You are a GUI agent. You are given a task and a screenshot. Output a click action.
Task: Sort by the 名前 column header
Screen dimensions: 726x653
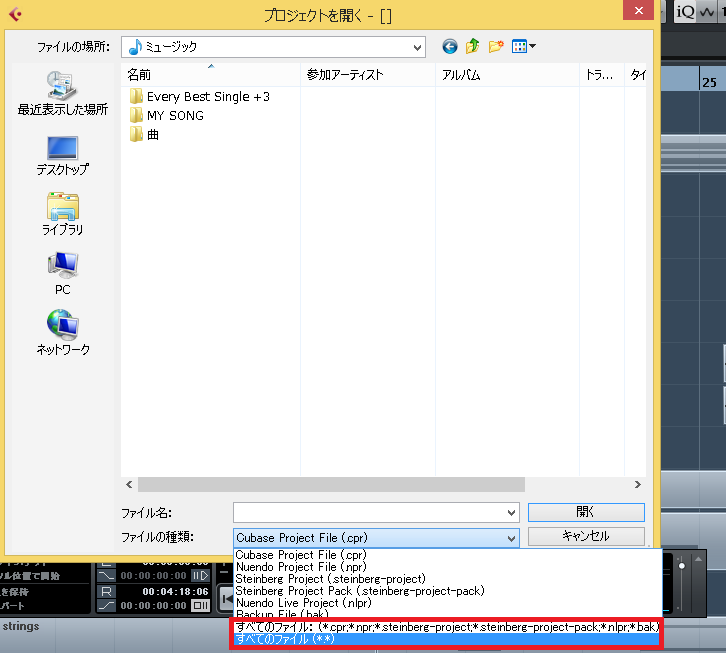coord(211,75)
